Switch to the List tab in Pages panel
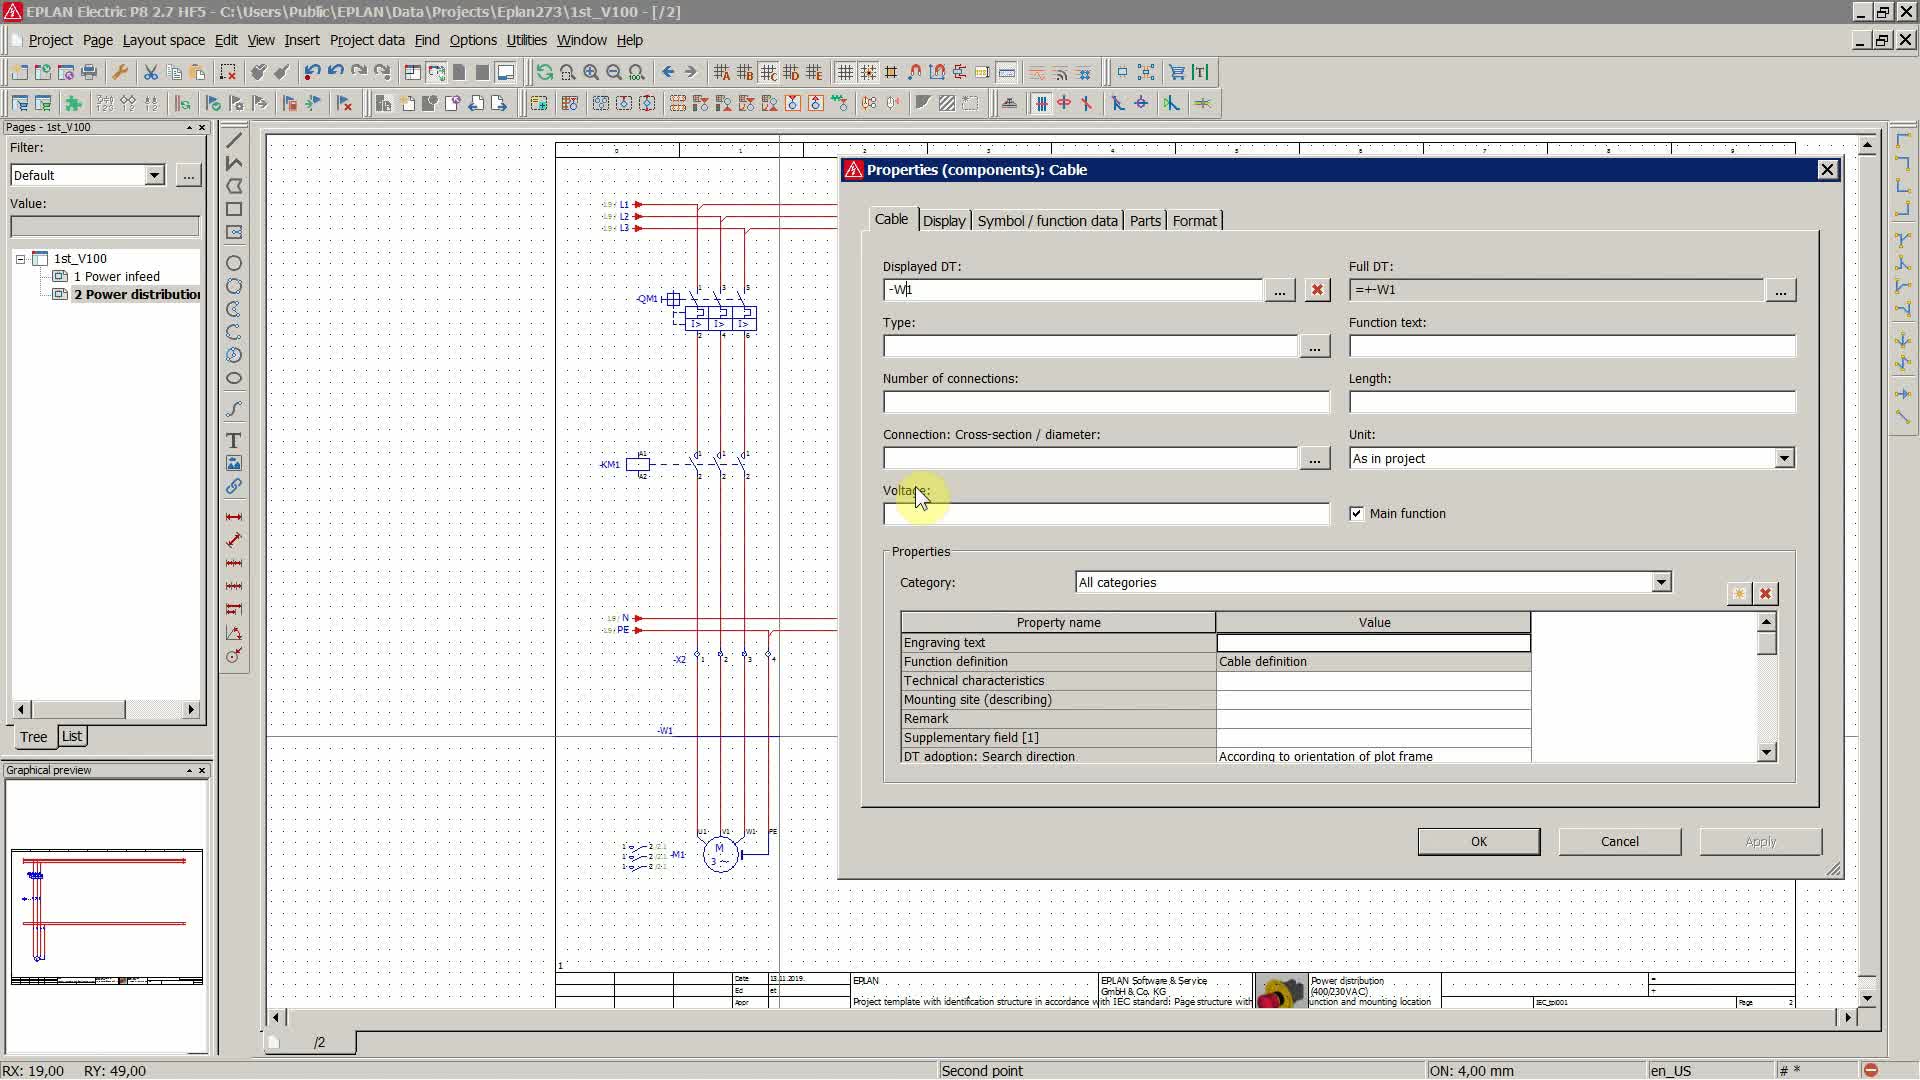The width and height of the screenshot is (1920, 1080). [x=72, y=737]
